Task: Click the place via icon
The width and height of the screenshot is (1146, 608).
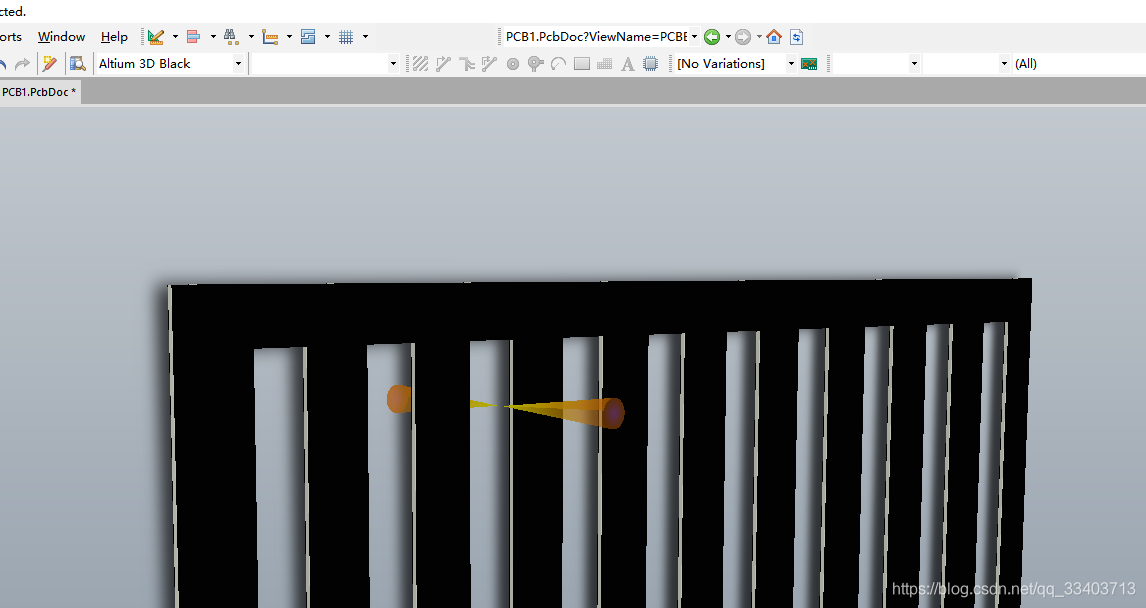Action: [536, 64]
